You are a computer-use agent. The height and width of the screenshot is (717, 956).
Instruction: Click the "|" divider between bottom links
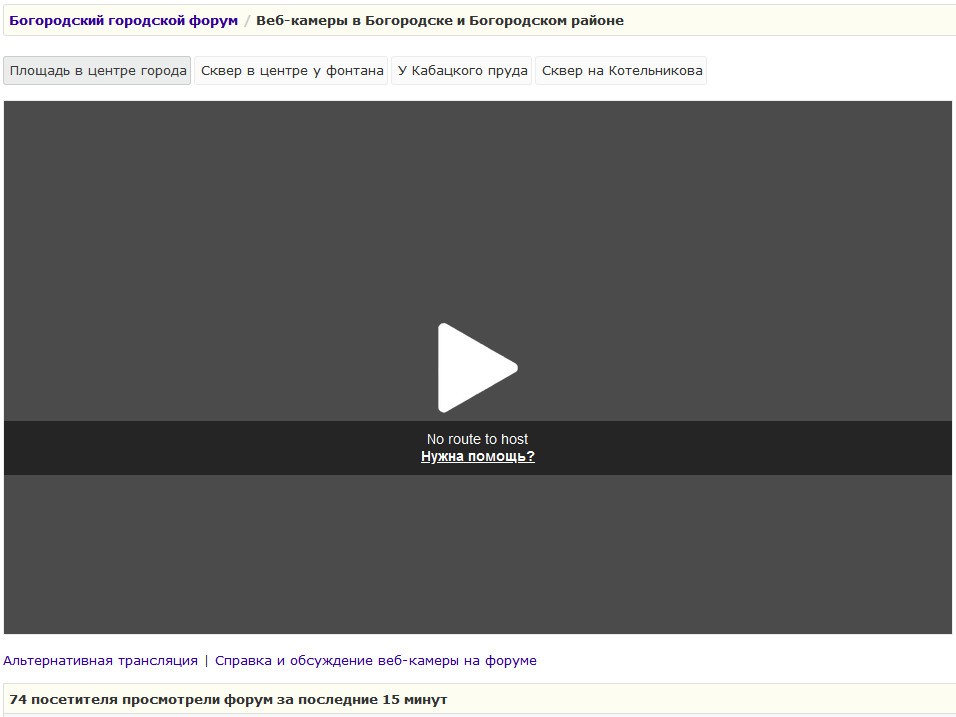(206, 661)
